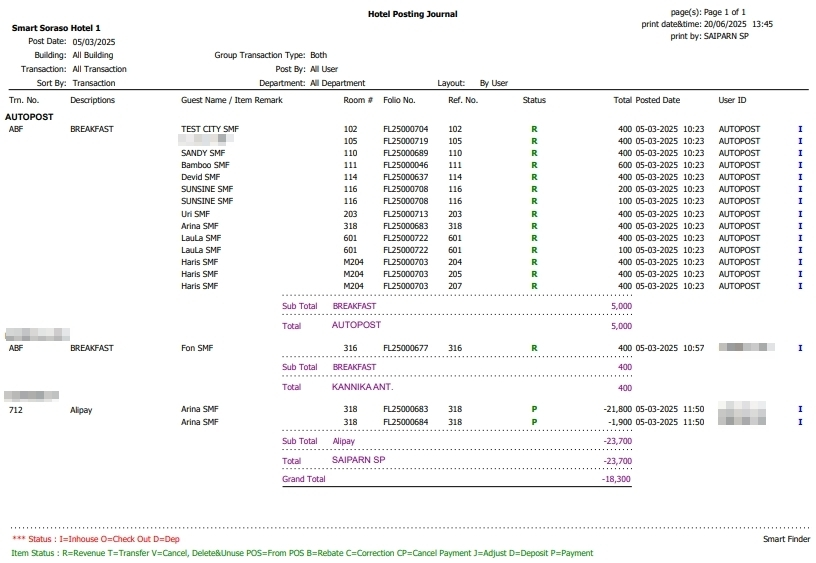Click the Guest Name / Item Remark header
Image resolution: width=816 pixels, height=563 pixels.
tap(231, 101)
